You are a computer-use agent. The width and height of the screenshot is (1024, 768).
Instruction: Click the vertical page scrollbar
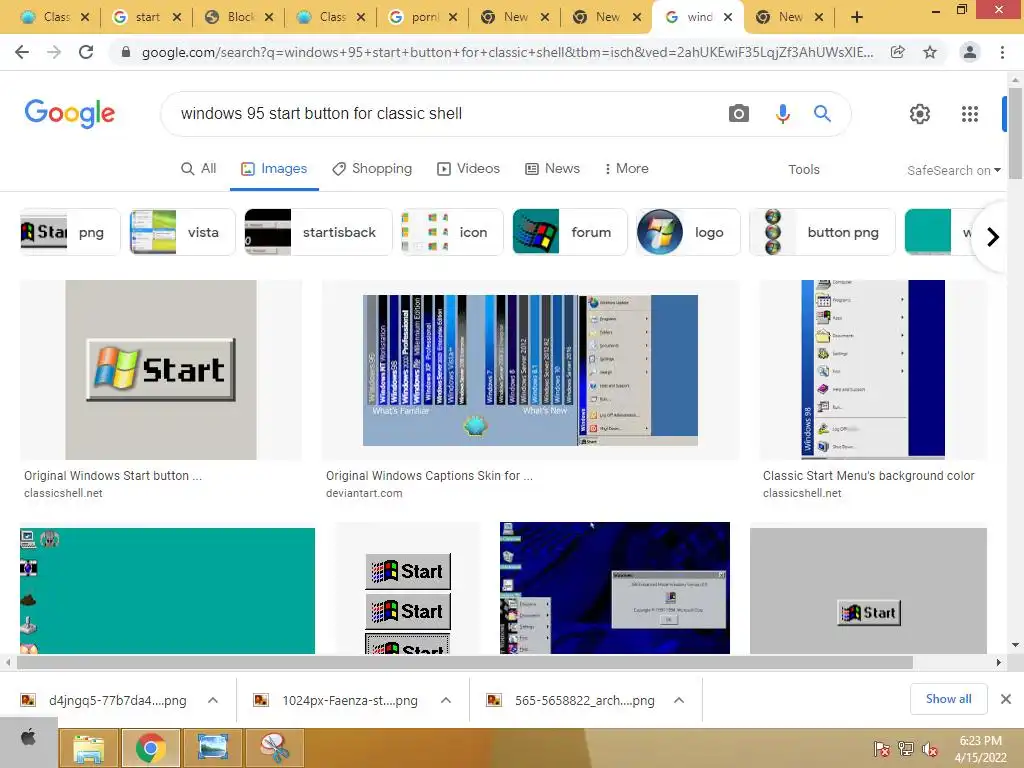pos(1015,133)
